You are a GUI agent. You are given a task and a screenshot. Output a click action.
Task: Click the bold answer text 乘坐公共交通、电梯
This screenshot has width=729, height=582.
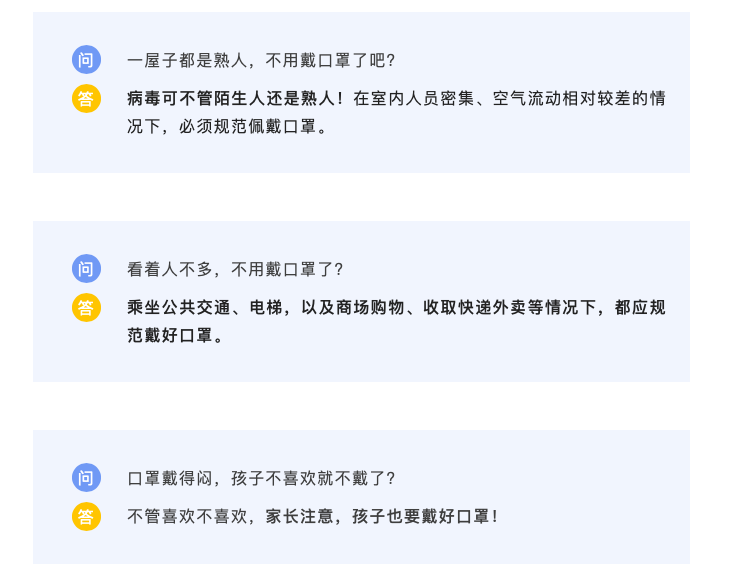click(x=205, y=307)
